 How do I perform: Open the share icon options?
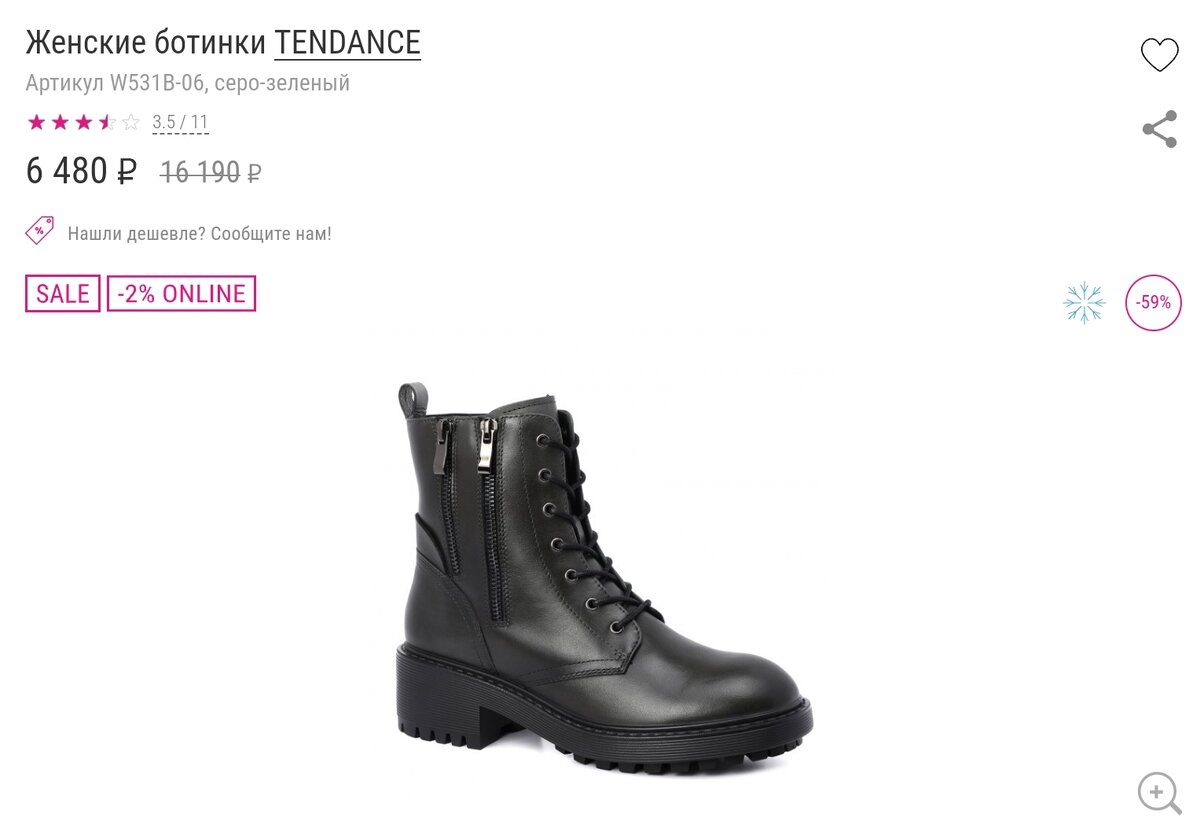1159,129
